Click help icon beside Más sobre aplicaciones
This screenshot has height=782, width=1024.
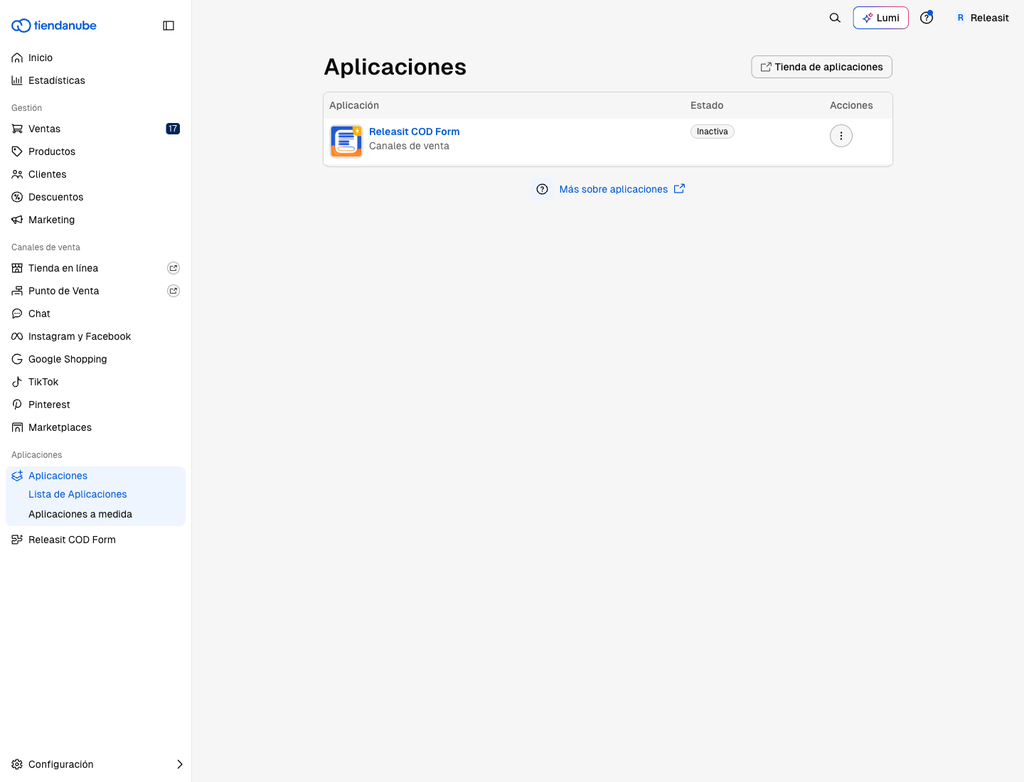(542, 189)
